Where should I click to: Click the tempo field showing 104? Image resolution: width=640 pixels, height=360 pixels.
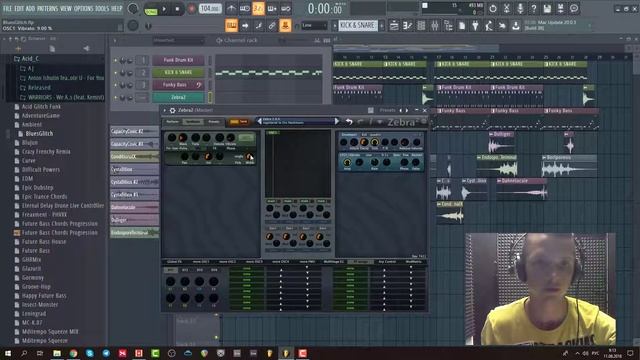click(210, 9)
